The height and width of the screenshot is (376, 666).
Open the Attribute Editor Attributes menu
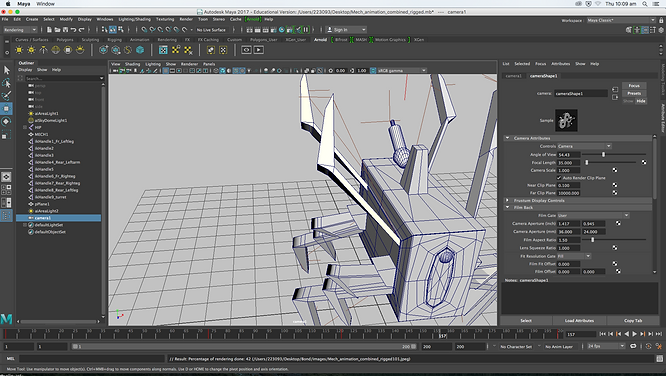coord(560,64)
